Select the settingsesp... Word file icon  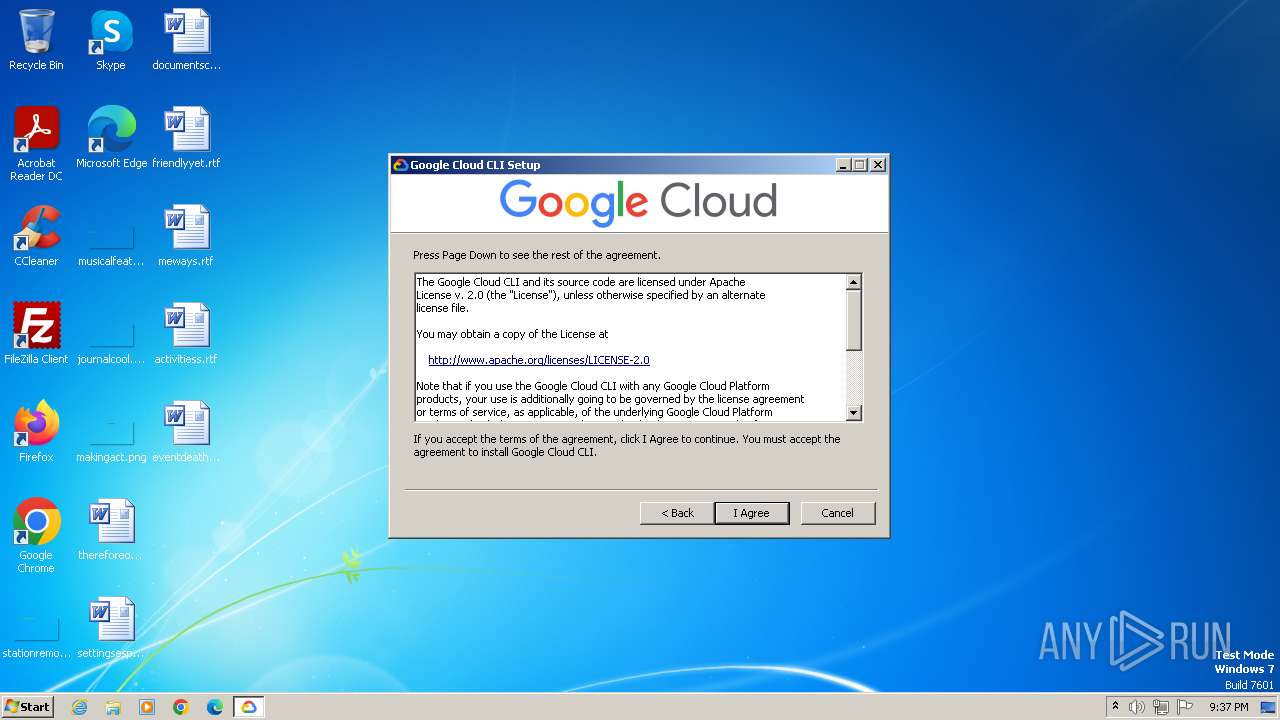[111, 628]
